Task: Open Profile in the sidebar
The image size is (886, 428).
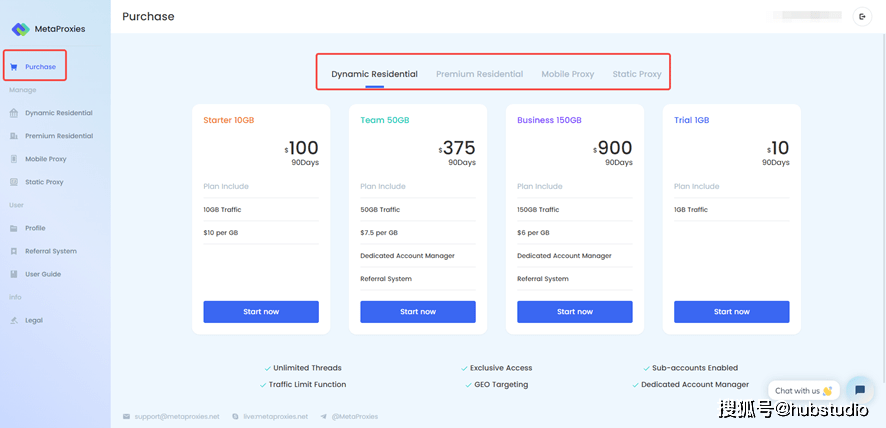Action: [x=35, y=228]
